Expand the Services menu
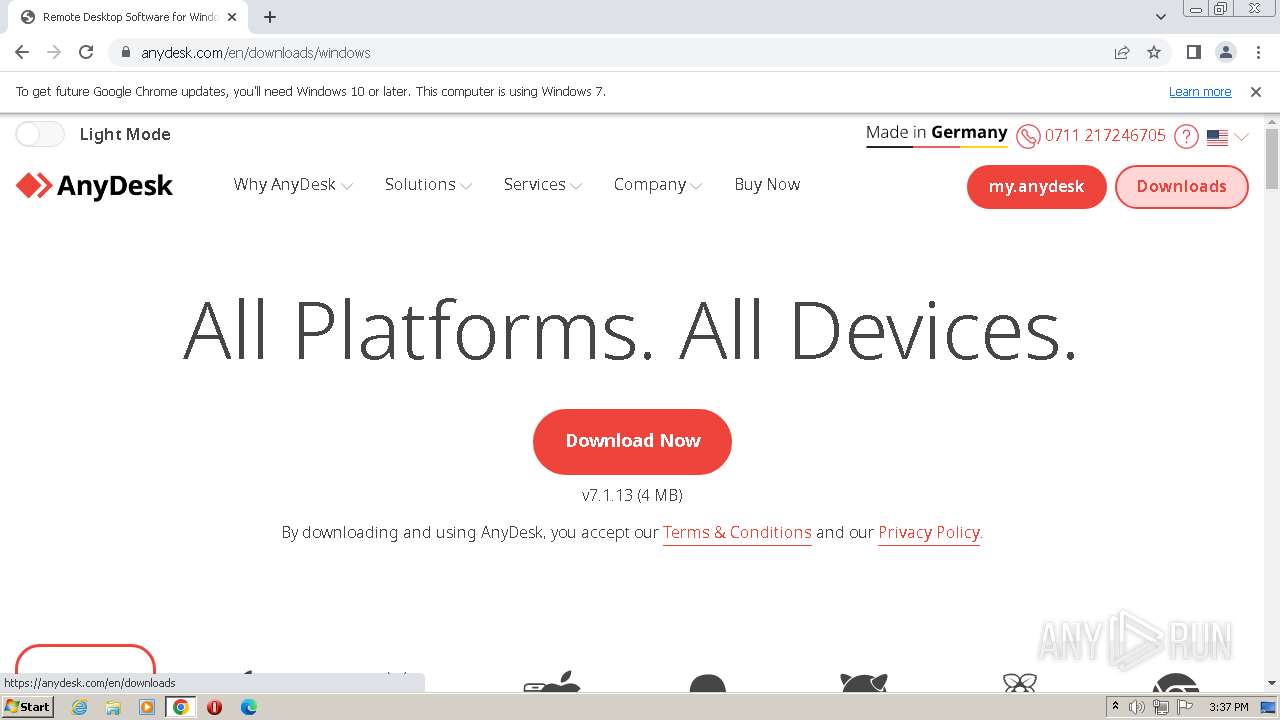The image size is (1280, 720). [543, 185]
